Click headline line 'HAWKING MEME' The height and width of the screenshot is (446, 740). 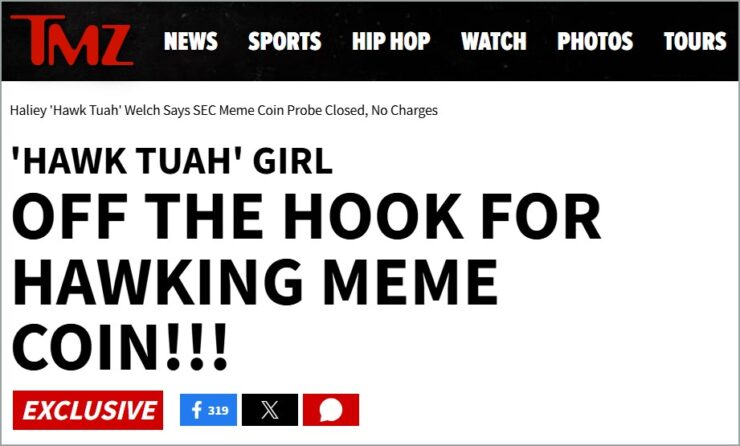tap(255, 282)
